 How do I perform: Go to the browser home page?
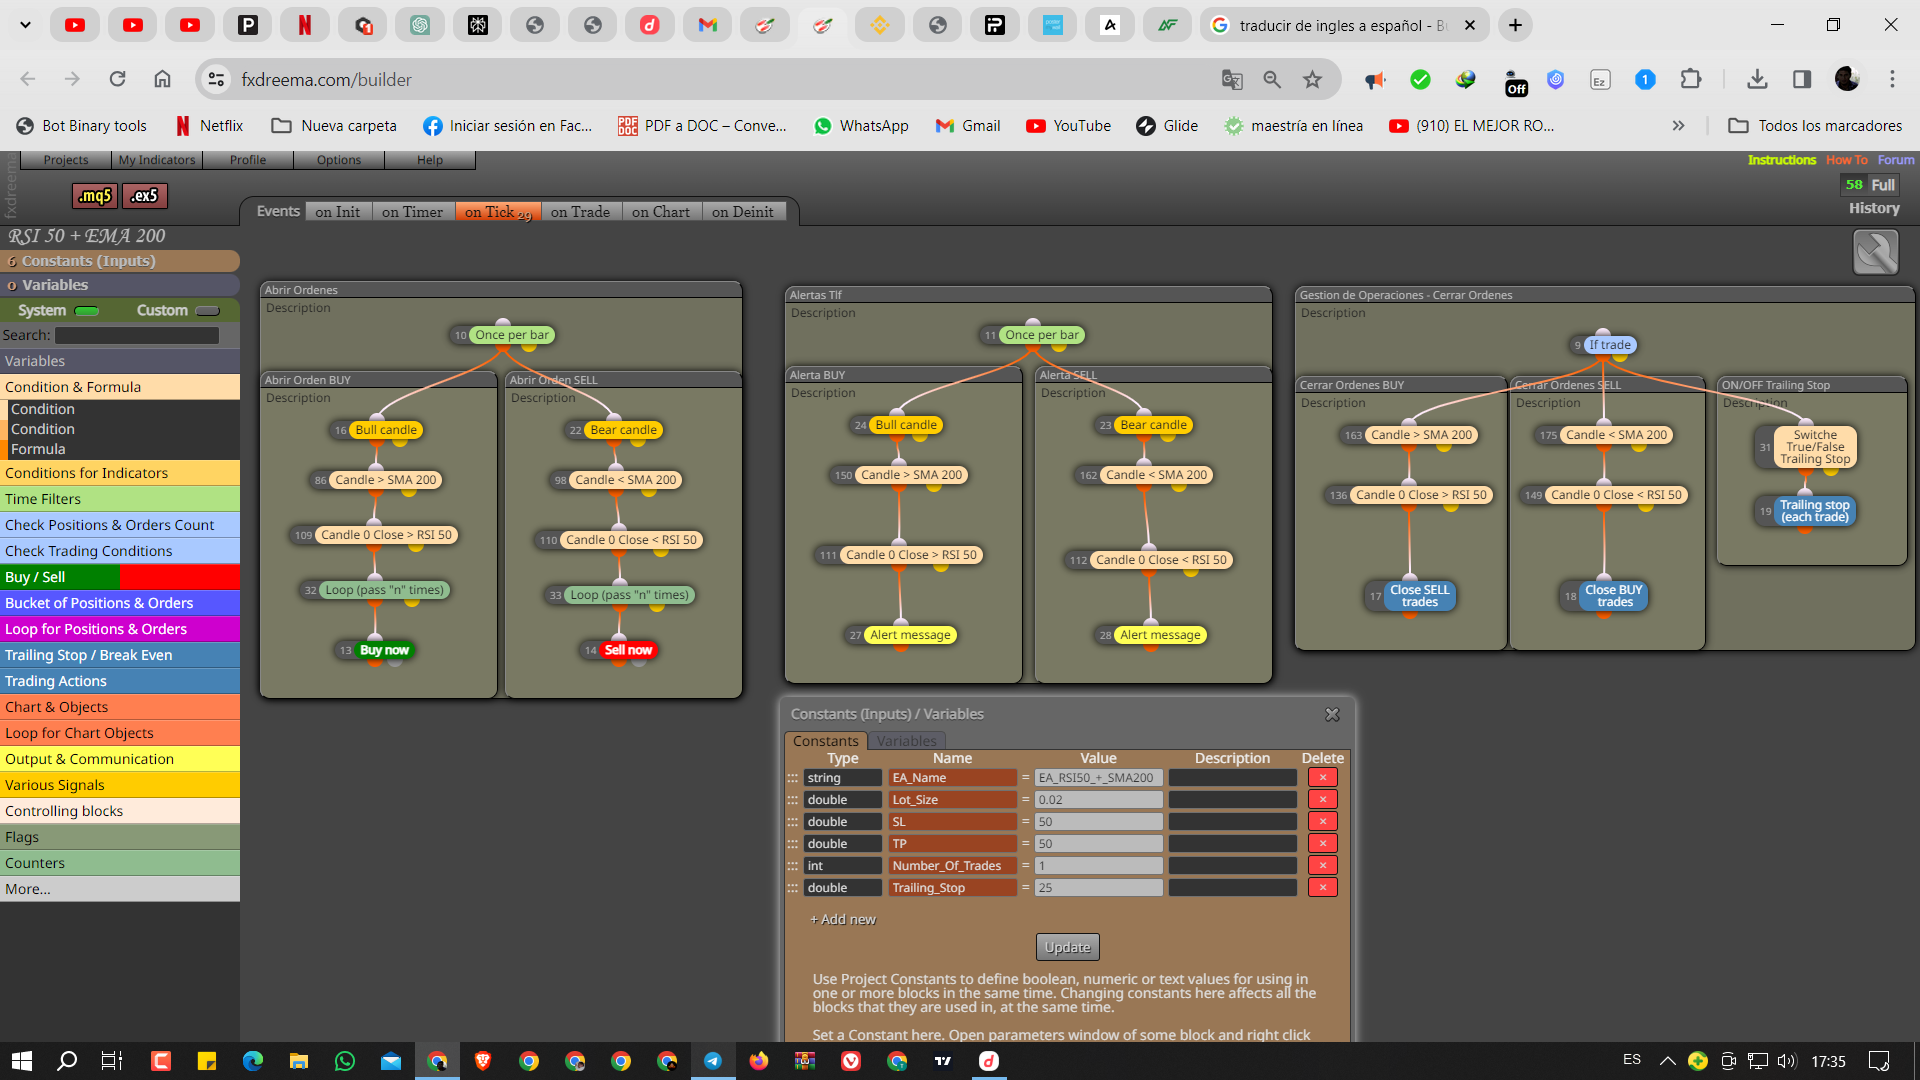pyautogui.click(x=163, y=79)
